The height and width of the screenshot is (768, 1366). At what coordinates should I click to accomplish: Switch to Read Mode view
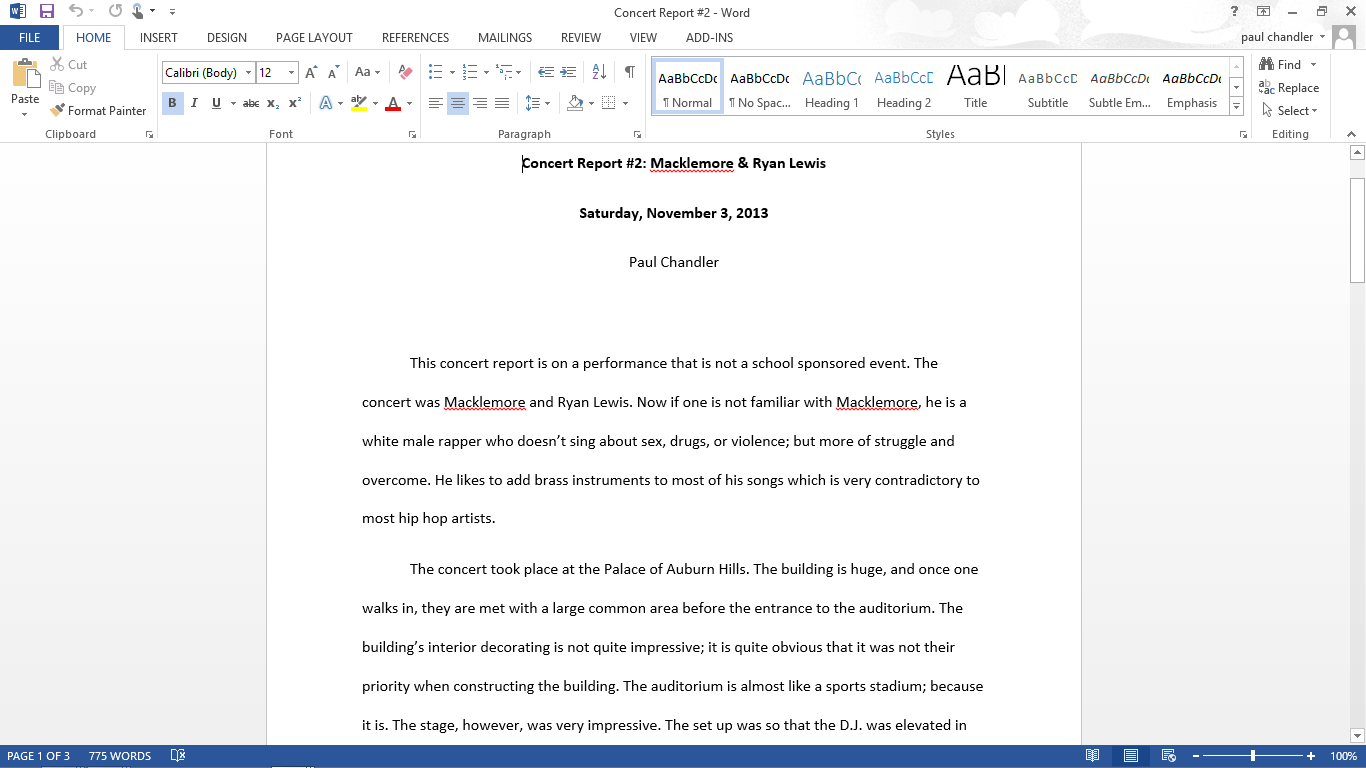coord(1093,756)
